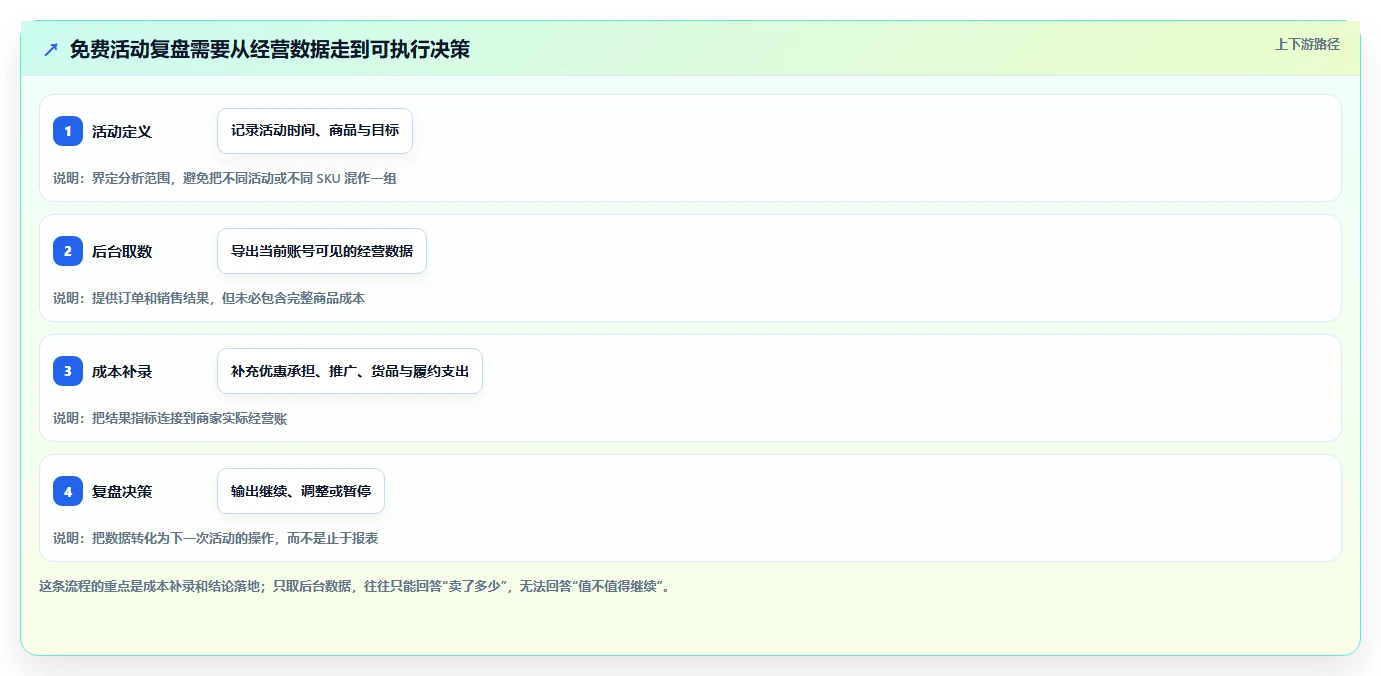The image size is (1381, 676).
Task: Click the 复盘决策 step label
Action: 122,491
